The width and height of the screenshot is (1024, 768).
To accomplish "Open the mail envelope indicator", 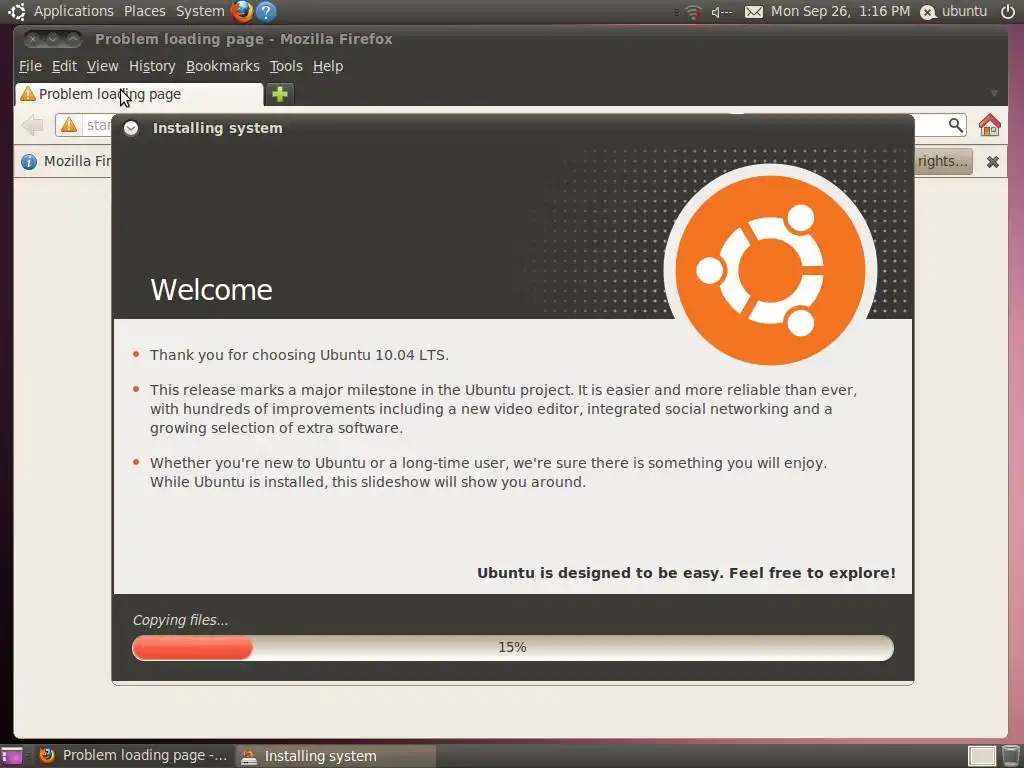I will click(x=754, y=12).
